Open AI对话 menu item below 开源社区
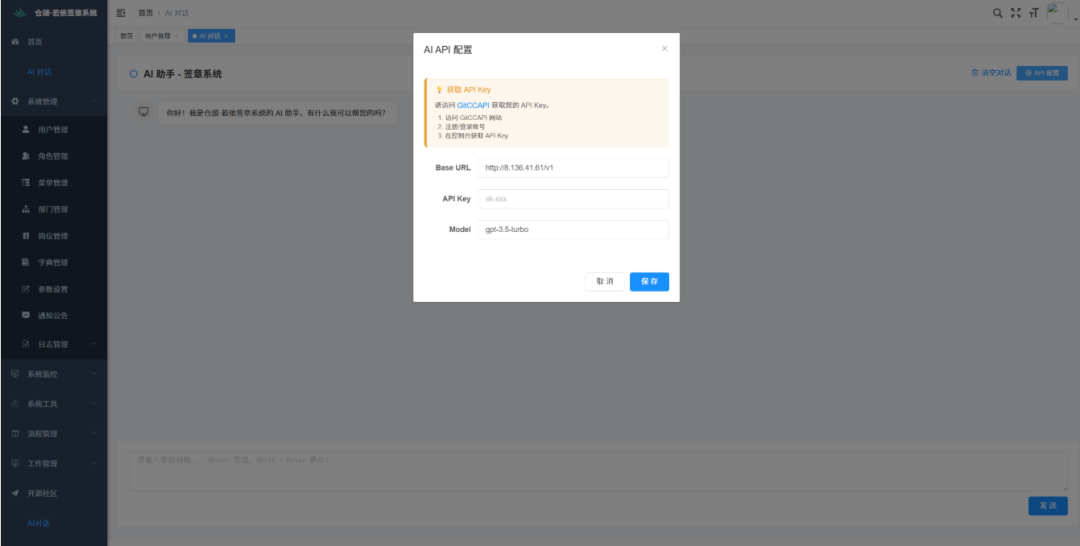The height and width of the screenshot is (546, 1080). pos(39,523)
